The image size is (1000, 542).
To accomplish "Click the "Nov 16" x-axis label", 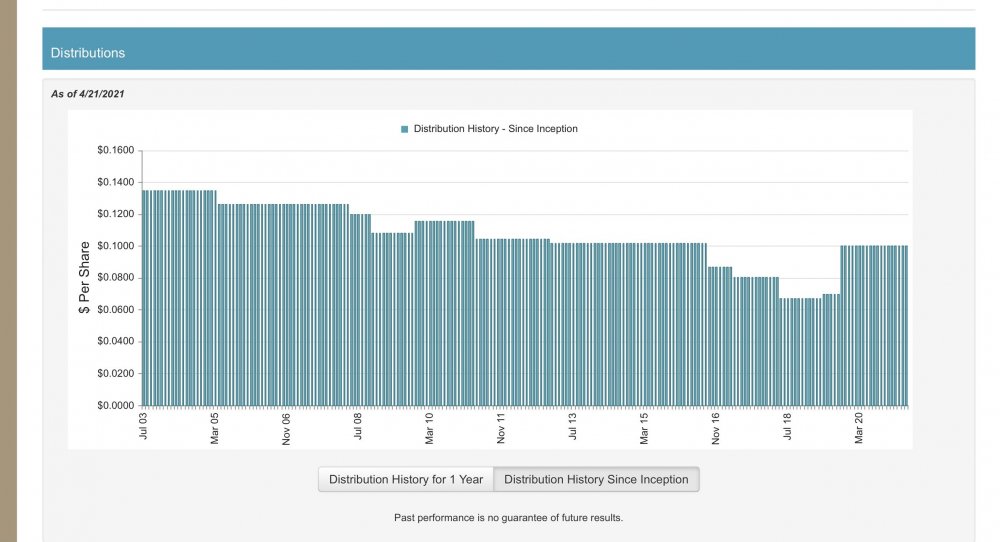I will 716,427.
